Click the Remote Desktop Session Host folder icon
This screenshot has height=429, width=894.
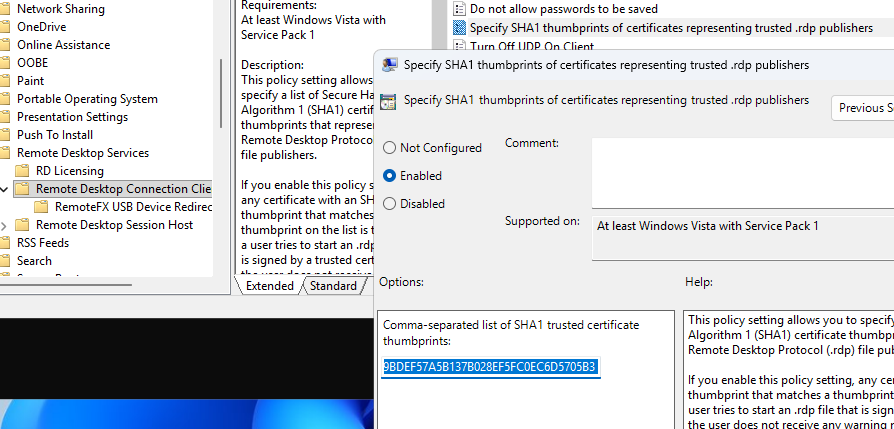pos(25,225)
